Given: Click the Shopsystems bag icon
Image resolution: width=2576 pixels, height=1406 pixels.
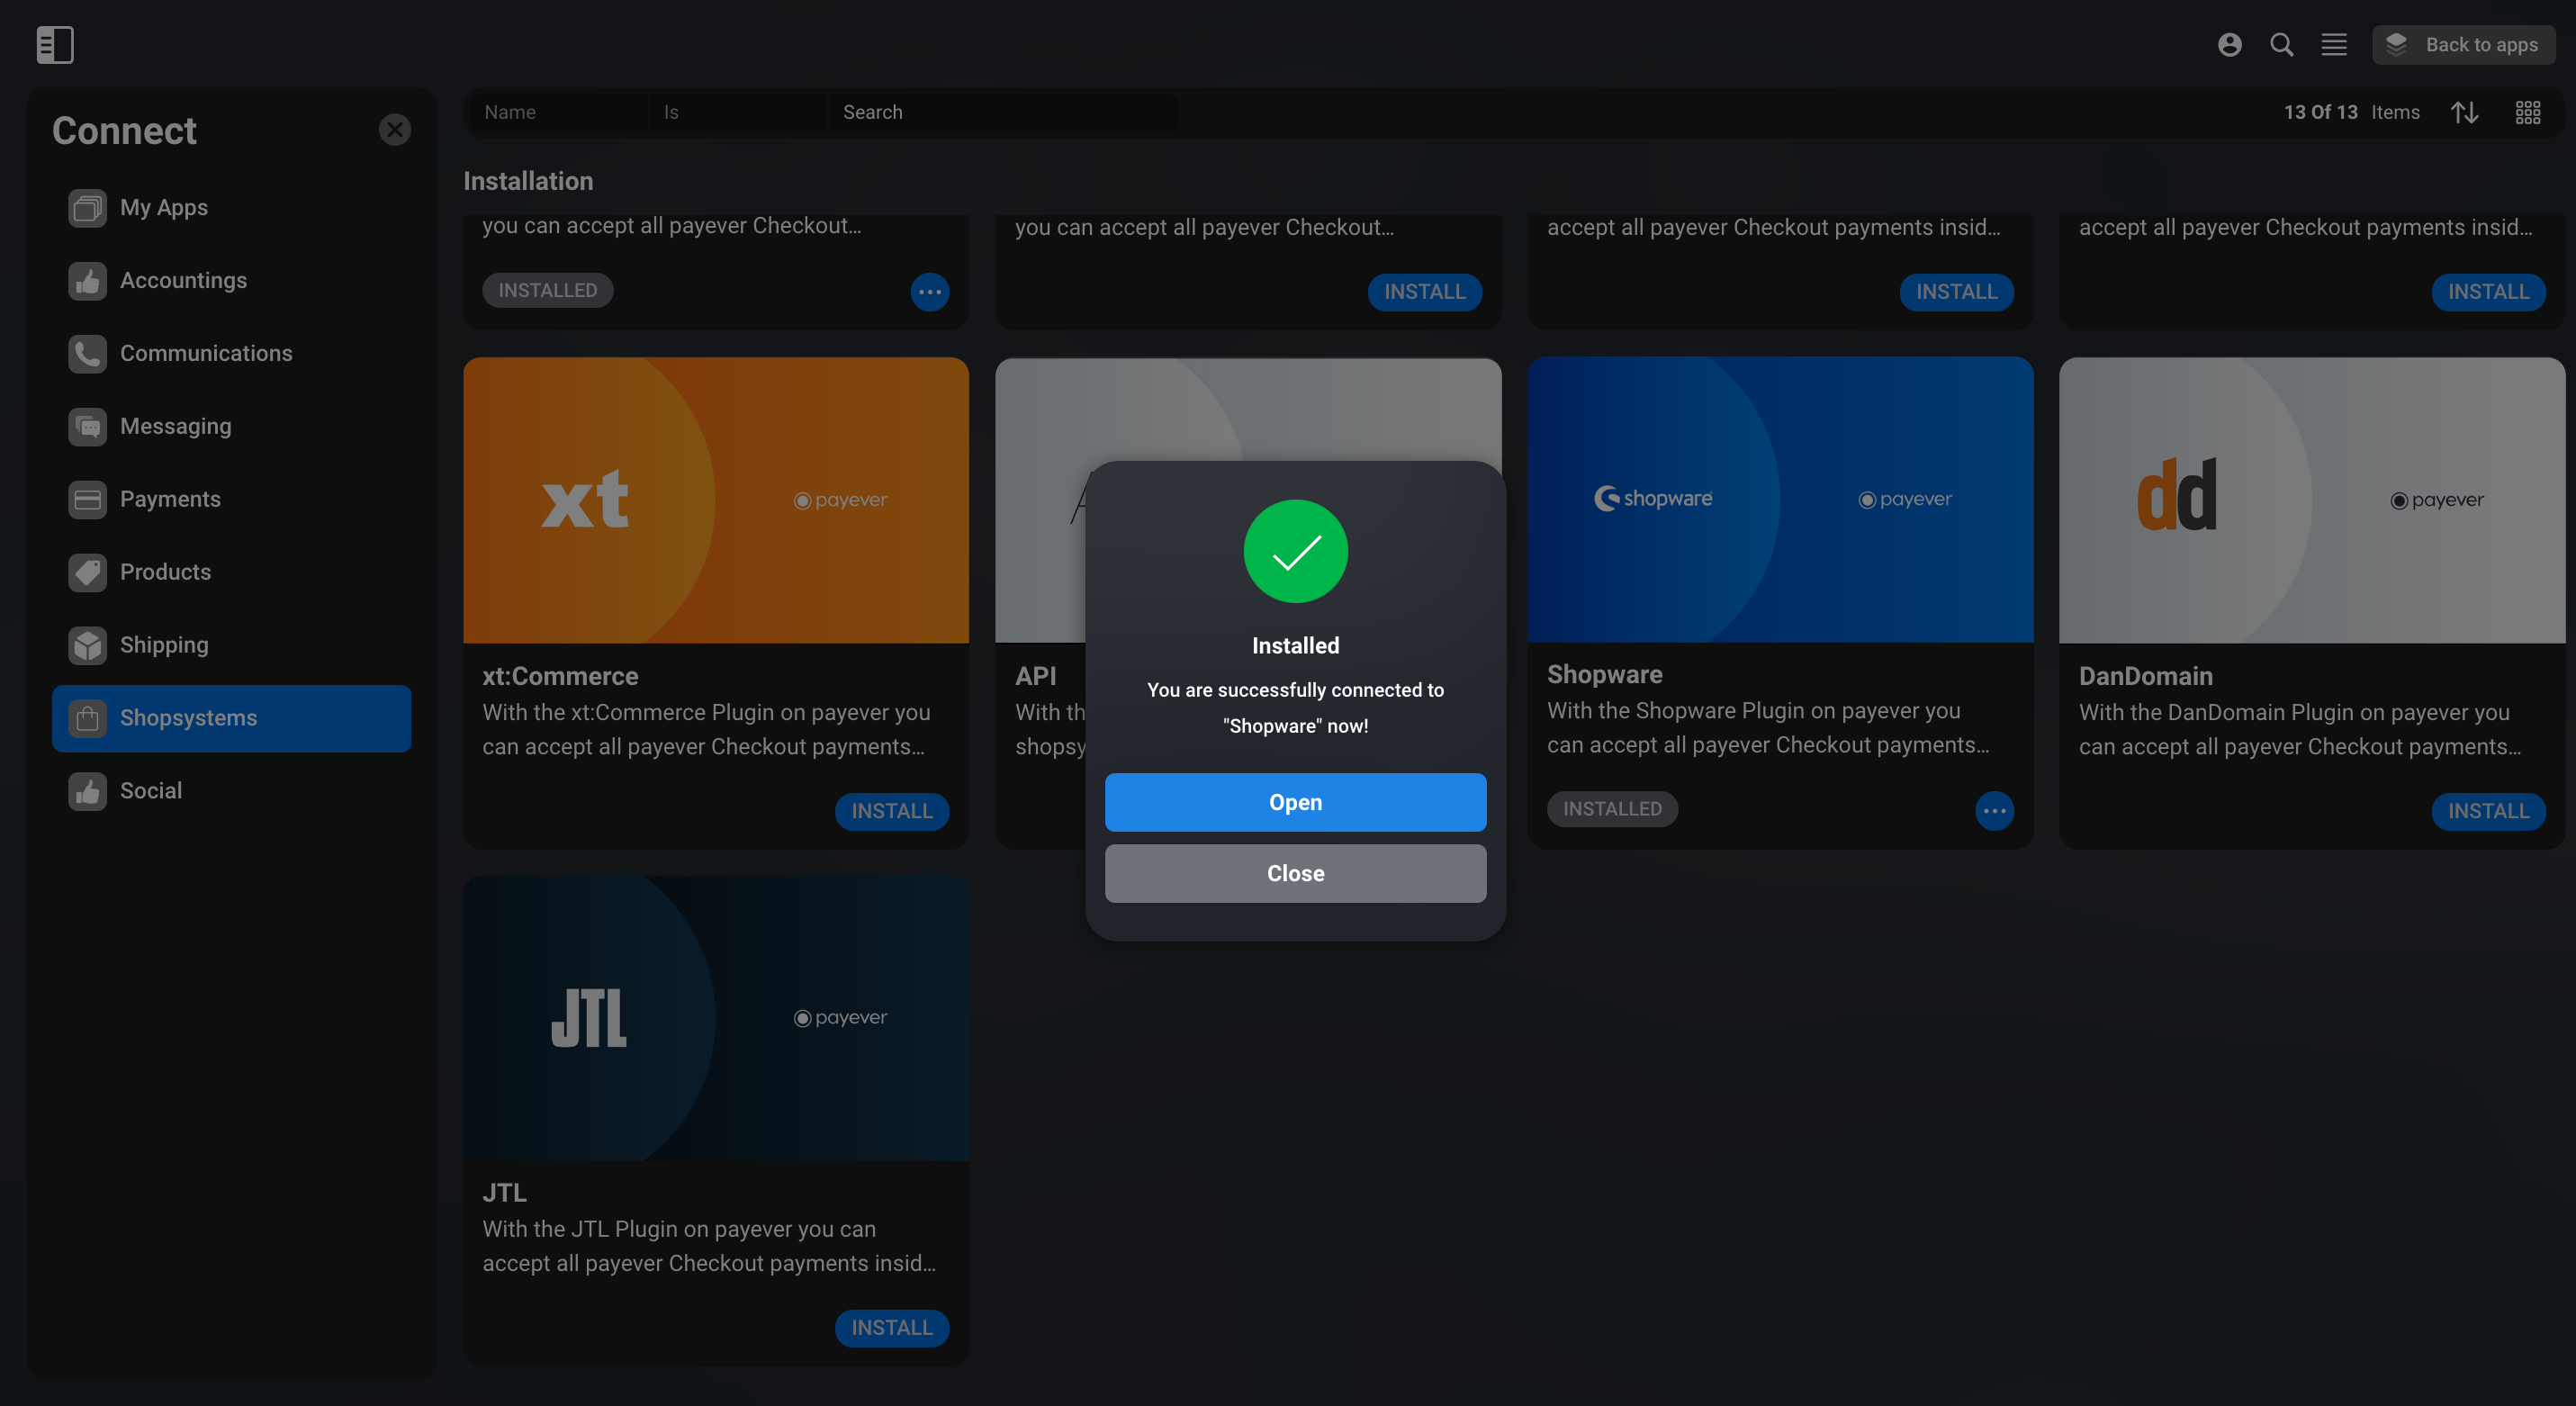Looking at the screenshot, I should click(88, 719).
